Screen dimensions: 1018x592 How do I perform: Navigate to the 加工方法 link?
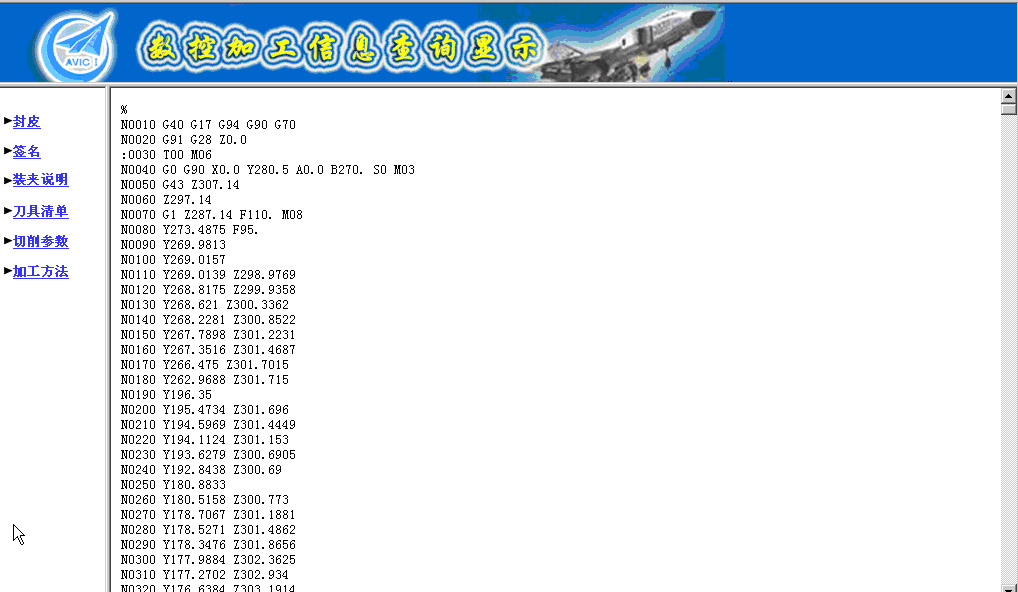point(41,272)
